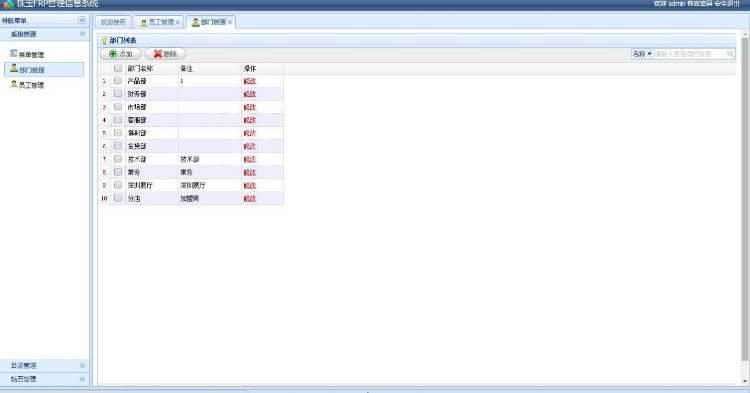Switch to the 员工管理 tab
Screen dimensions: 750x393
pyautogui.click(x=158, y=22)
